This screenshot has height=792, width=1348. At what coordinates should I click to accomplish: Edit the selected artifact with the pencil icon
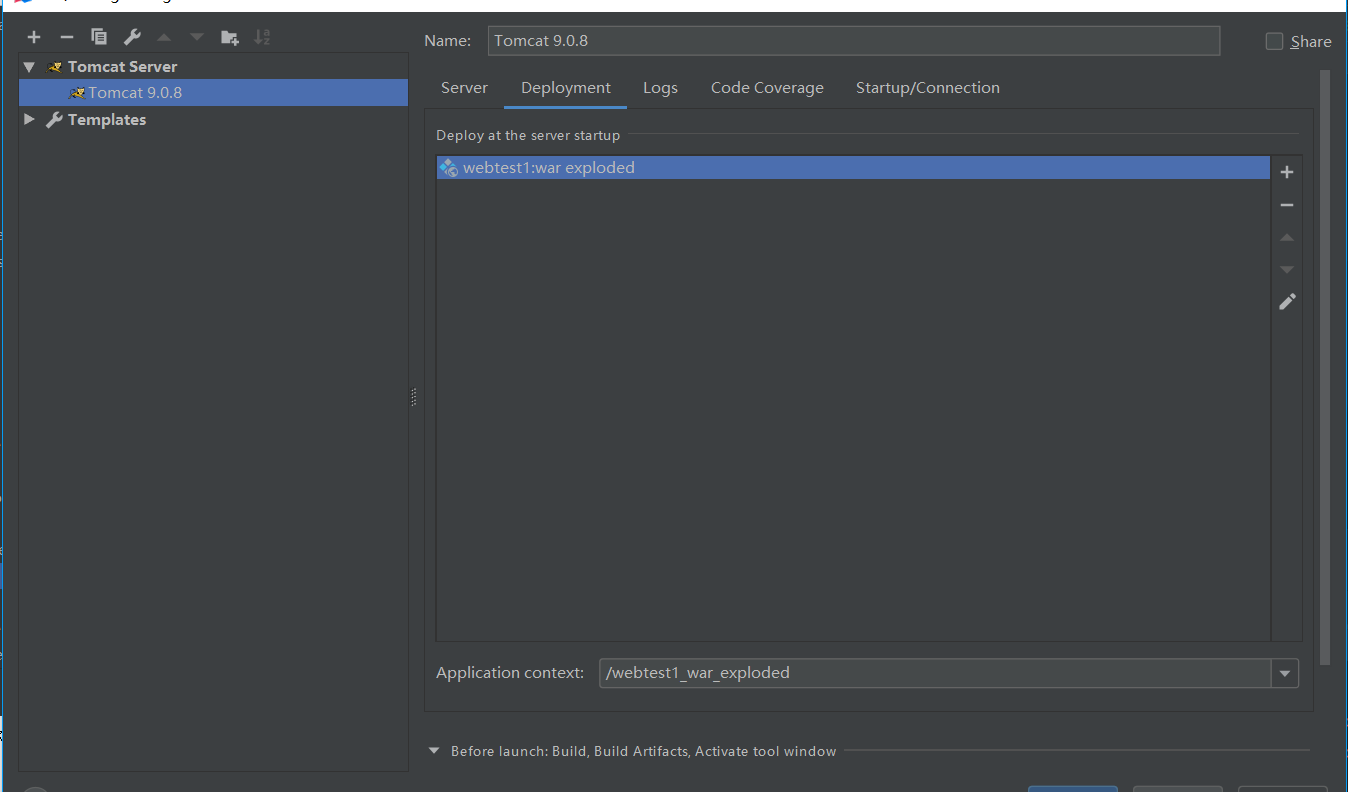pyautogui.click(x=1287, y=301)
